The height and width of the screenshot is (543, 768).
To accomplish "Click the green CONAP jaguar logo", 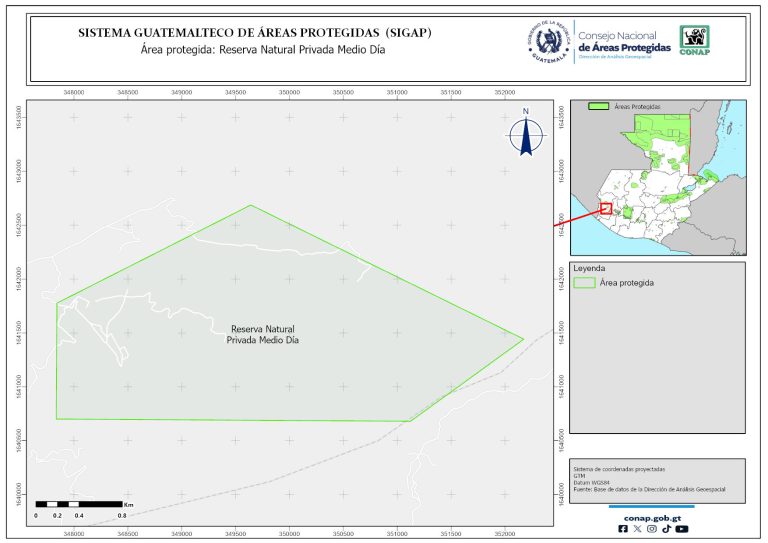I will [x=696, y=41].
